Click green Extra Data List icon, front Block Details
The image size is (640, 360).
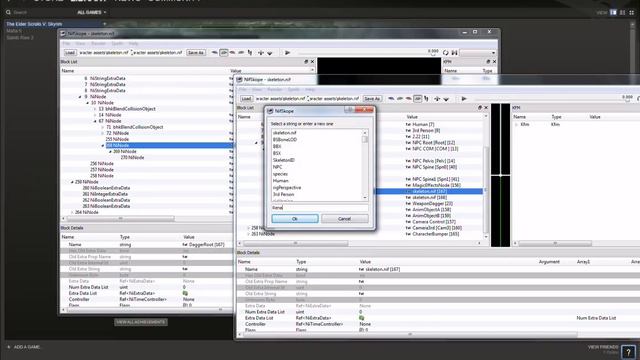pos(361,318)
